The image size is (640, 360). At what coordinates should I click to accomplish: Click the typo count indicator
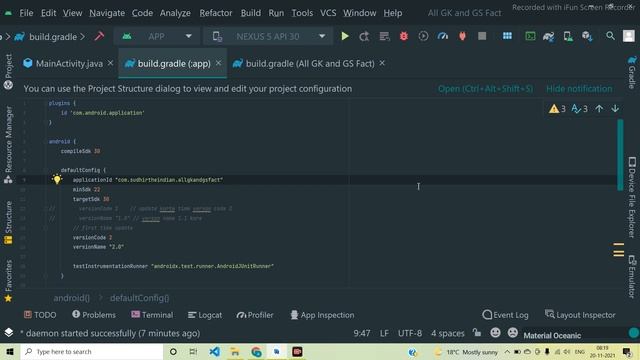(579, 109)
